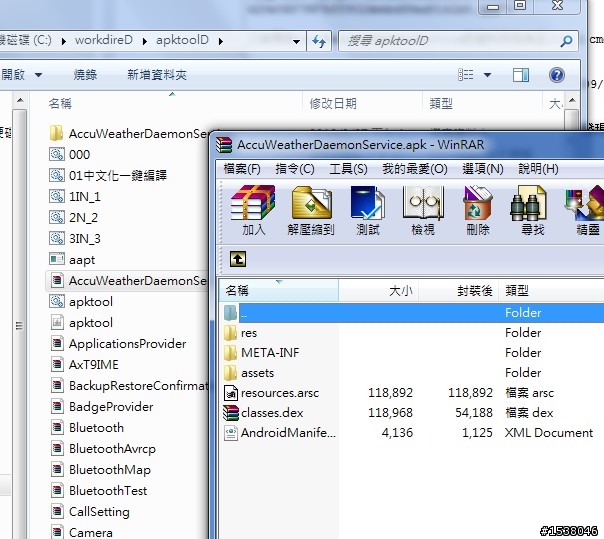Click the WinRAR Add (加入) toolbar icon
This screenshot has height=539, width=604.
pos(253,210)
